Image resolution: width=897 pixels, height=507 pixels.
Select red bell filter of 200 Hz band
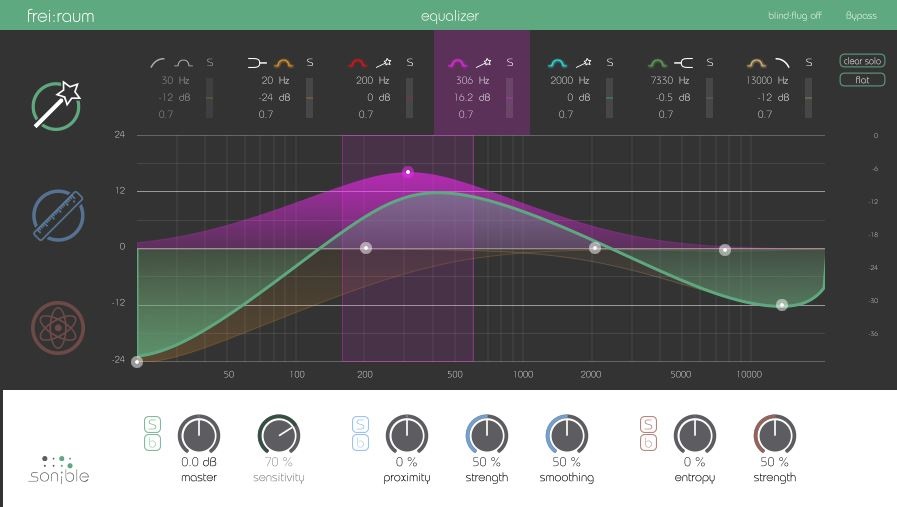click(x=358, y=62)
